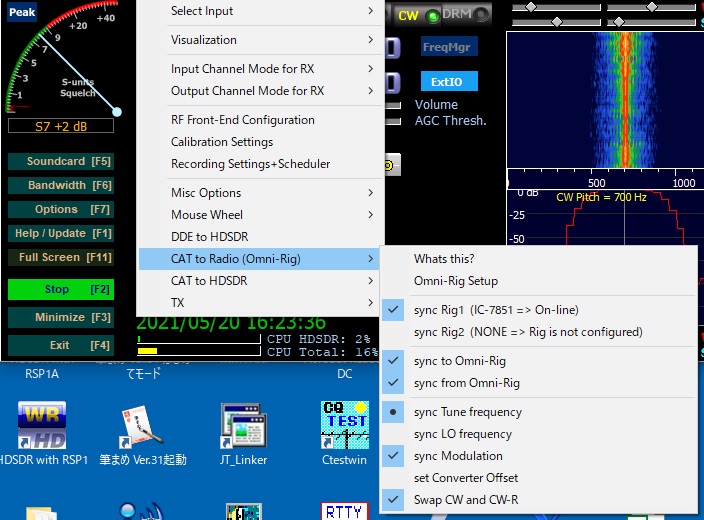Click the Bandwidth [F6] button
The width and height of the screenshot is (704, 520).
coord(61,185)
